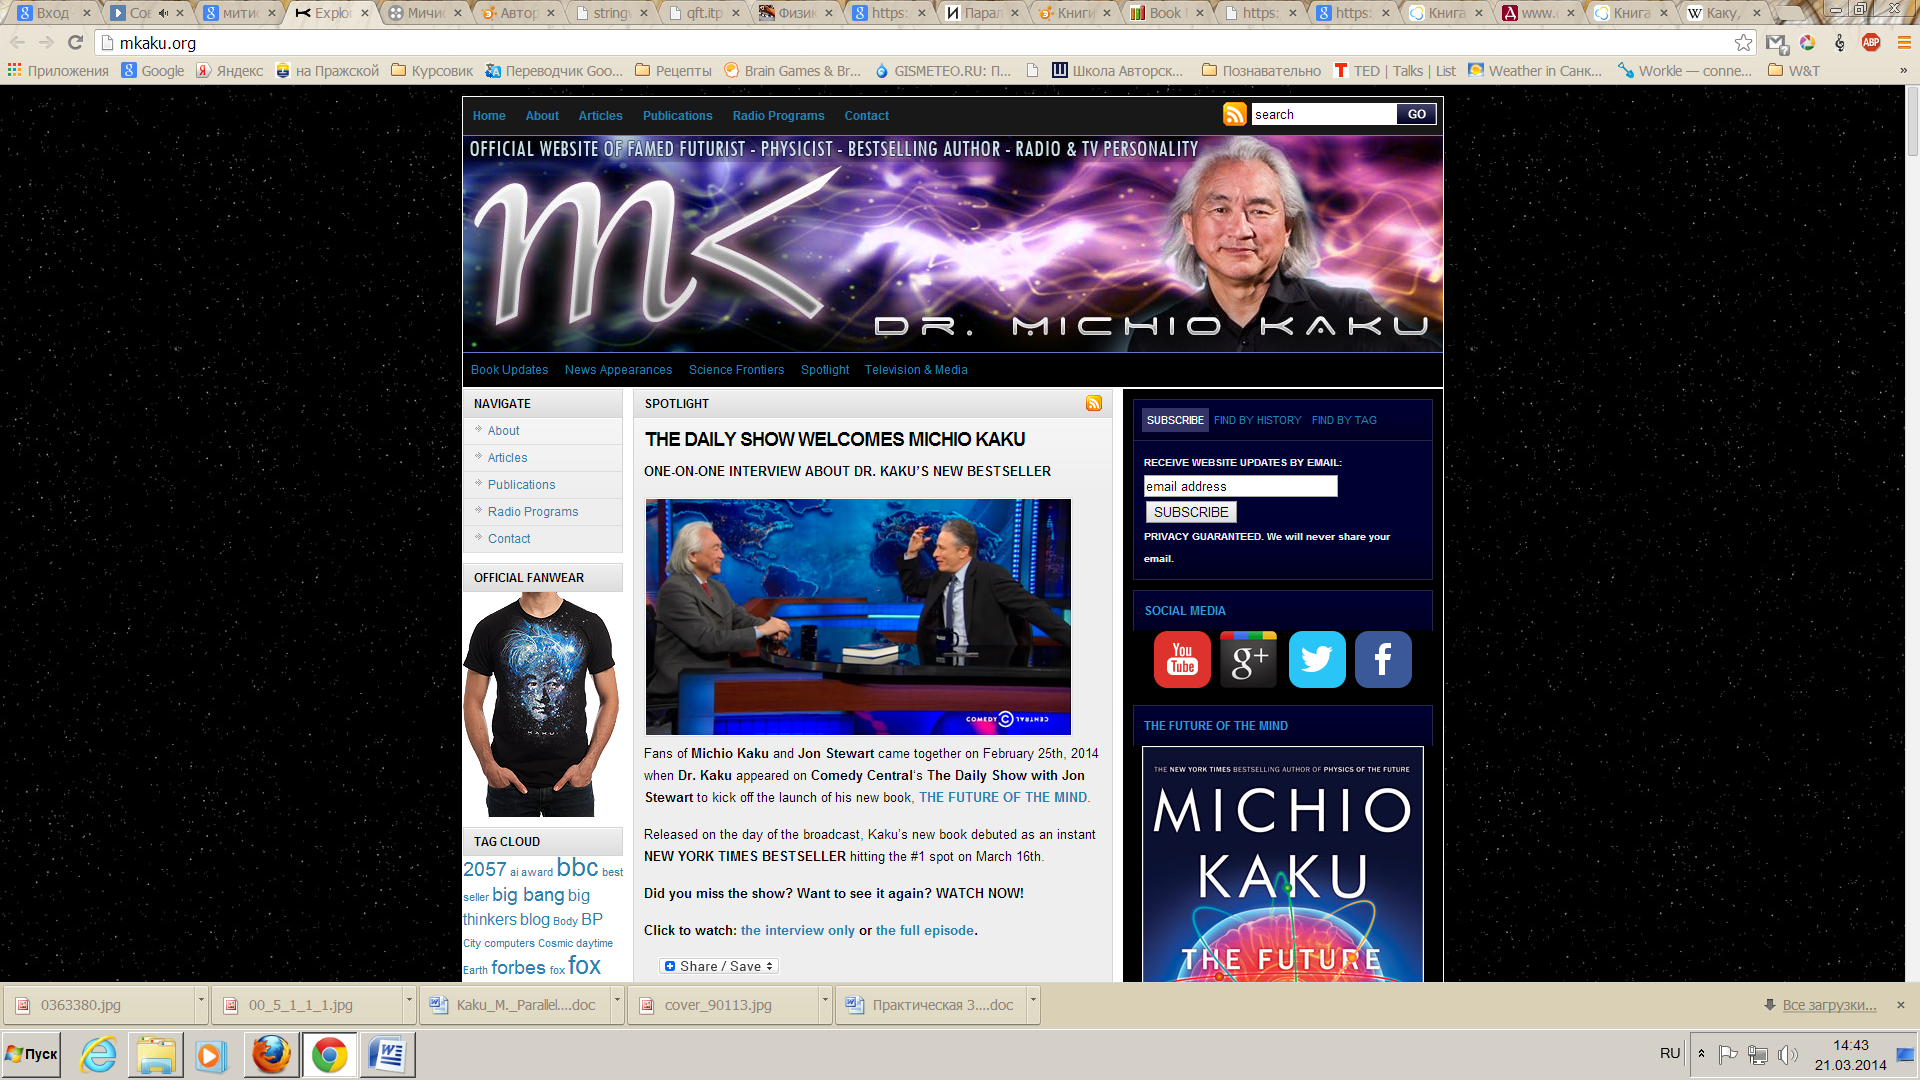Click the site search input field
The image size is (1920, 1080).
pyautogui.click(x=1324, y=114)
